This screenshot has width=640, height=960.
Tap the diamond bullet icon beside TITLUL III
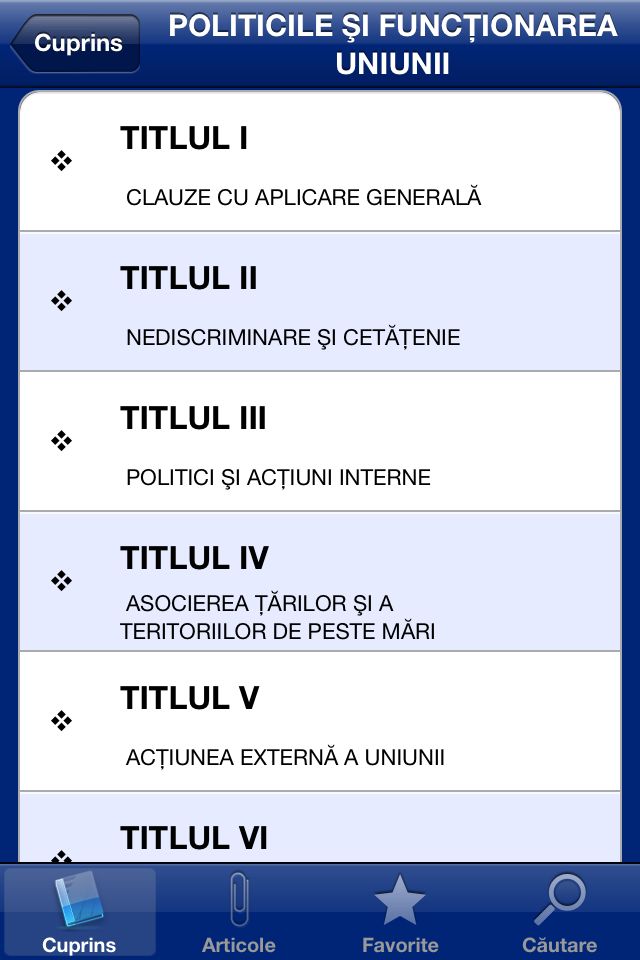point(61,441)
